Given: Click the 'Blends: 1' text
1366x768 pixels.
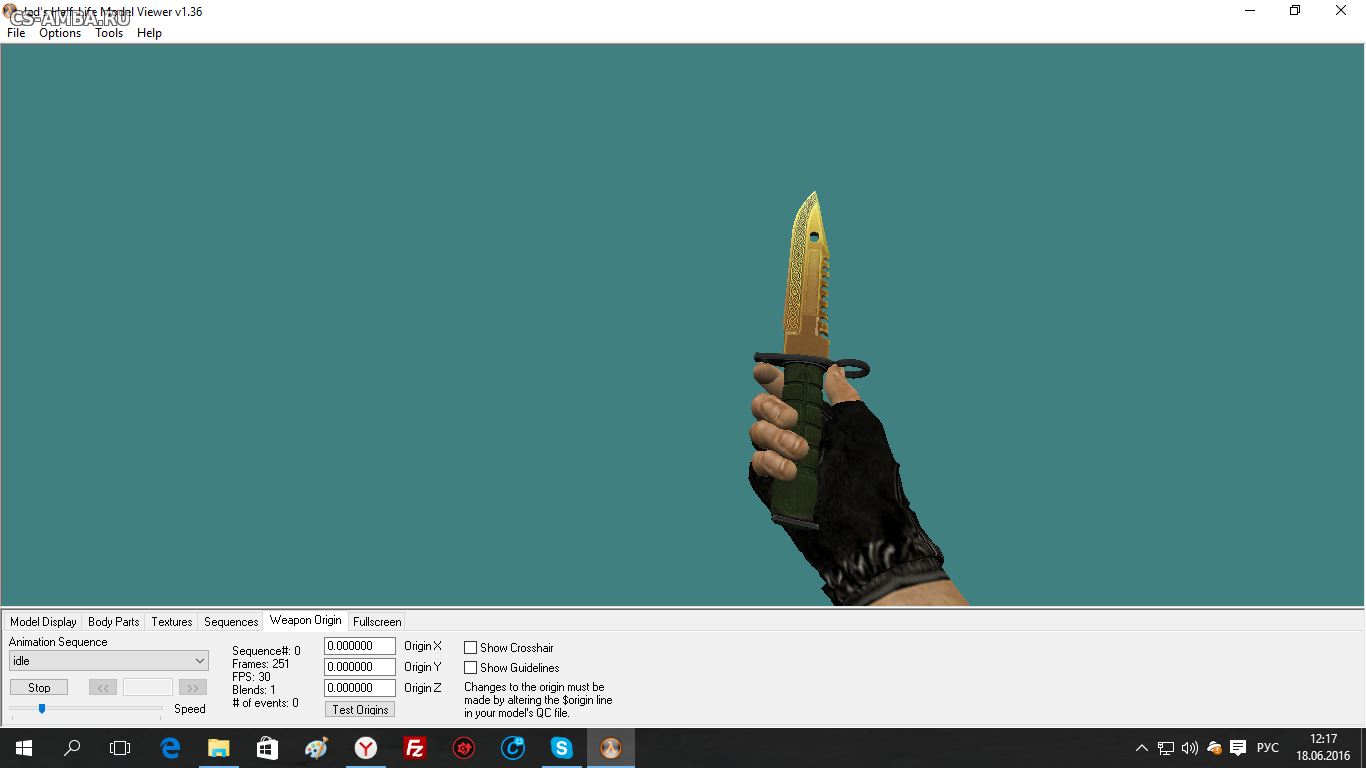Looking at the screenshot, I should [254, 690].
